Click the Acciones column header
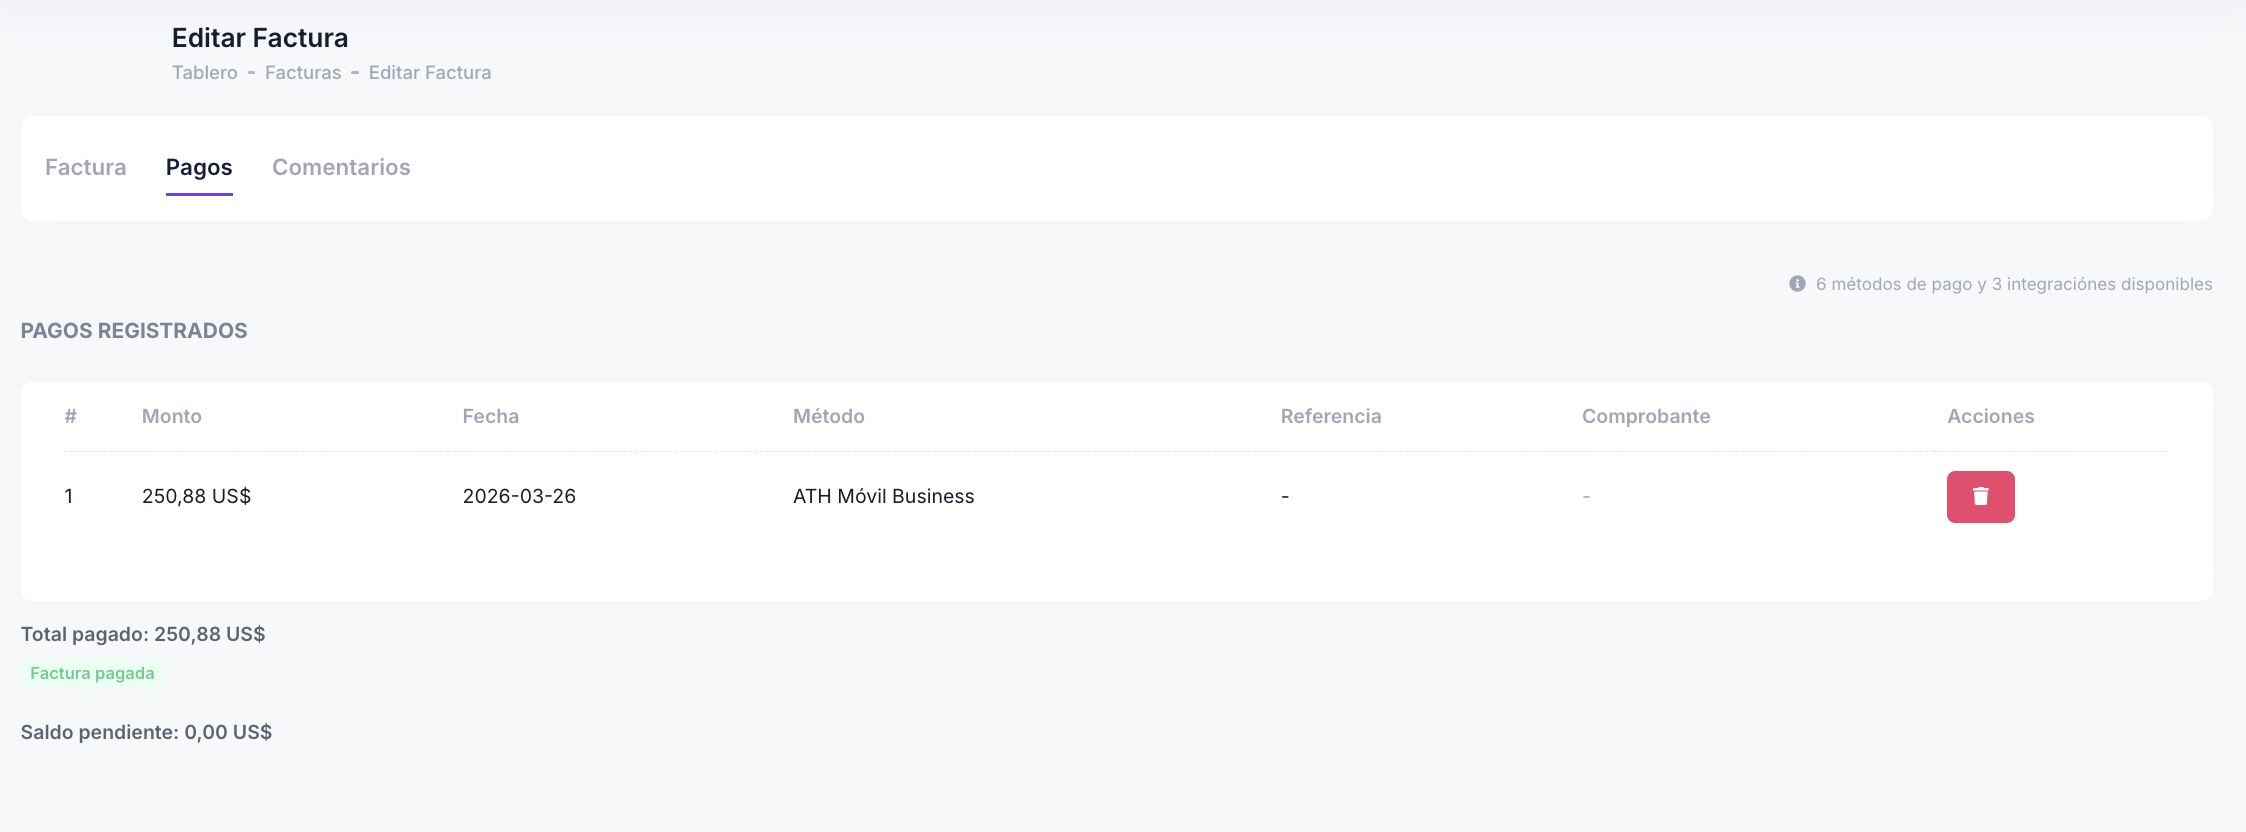The width and height of the screenshot is (2246, 832). (x=1990, y=416)
